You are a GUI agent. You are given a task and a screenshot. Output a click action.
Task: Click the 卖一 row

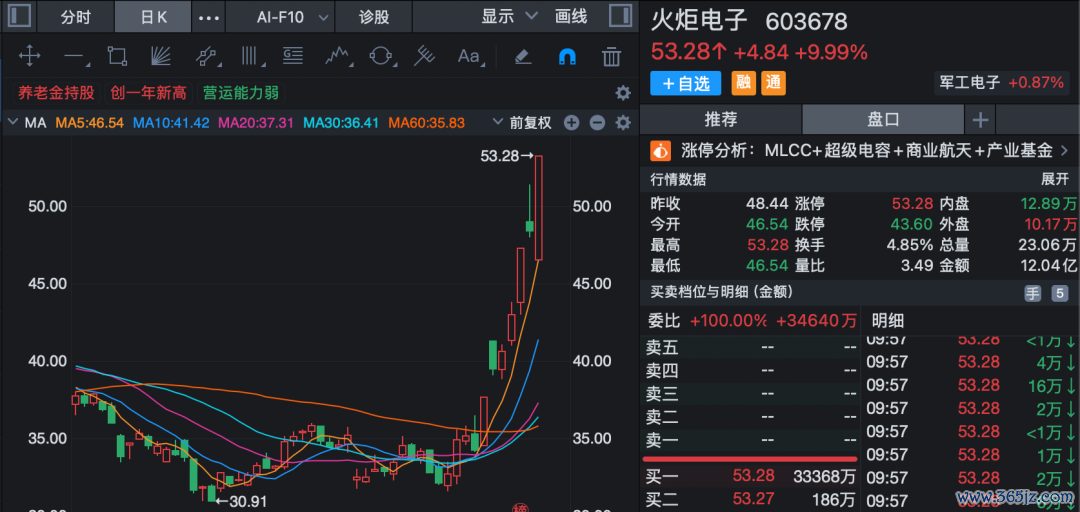coord(751,440)
